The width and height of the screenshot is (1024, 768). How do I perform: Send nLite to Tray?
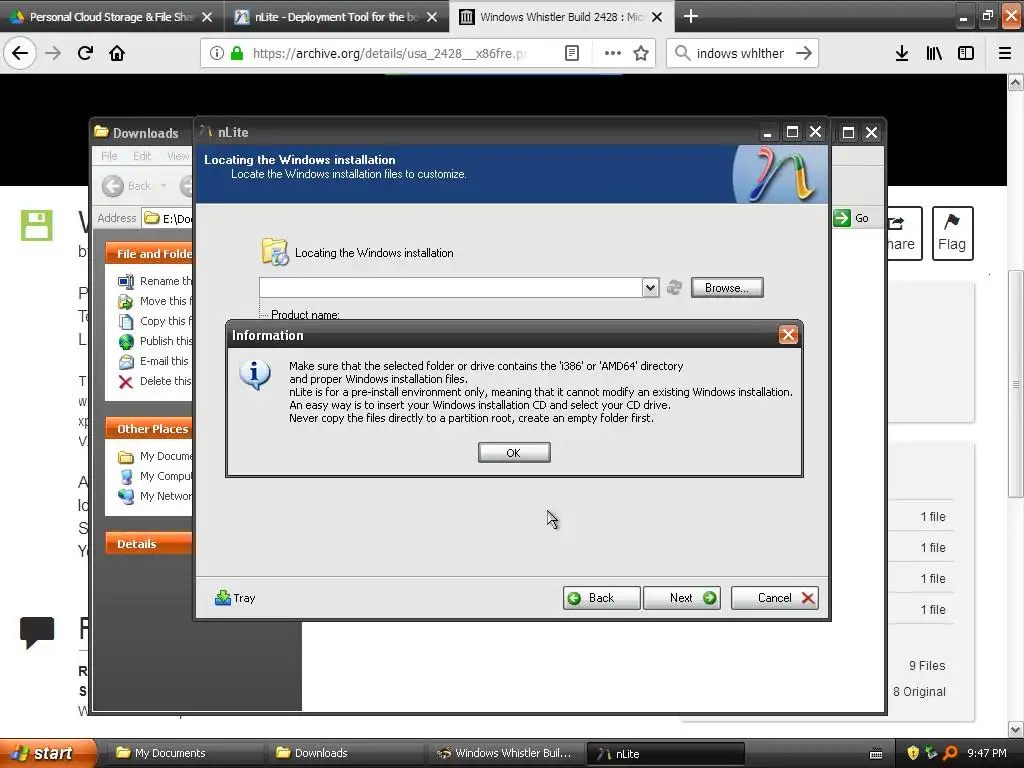click(x=235, y=598)
